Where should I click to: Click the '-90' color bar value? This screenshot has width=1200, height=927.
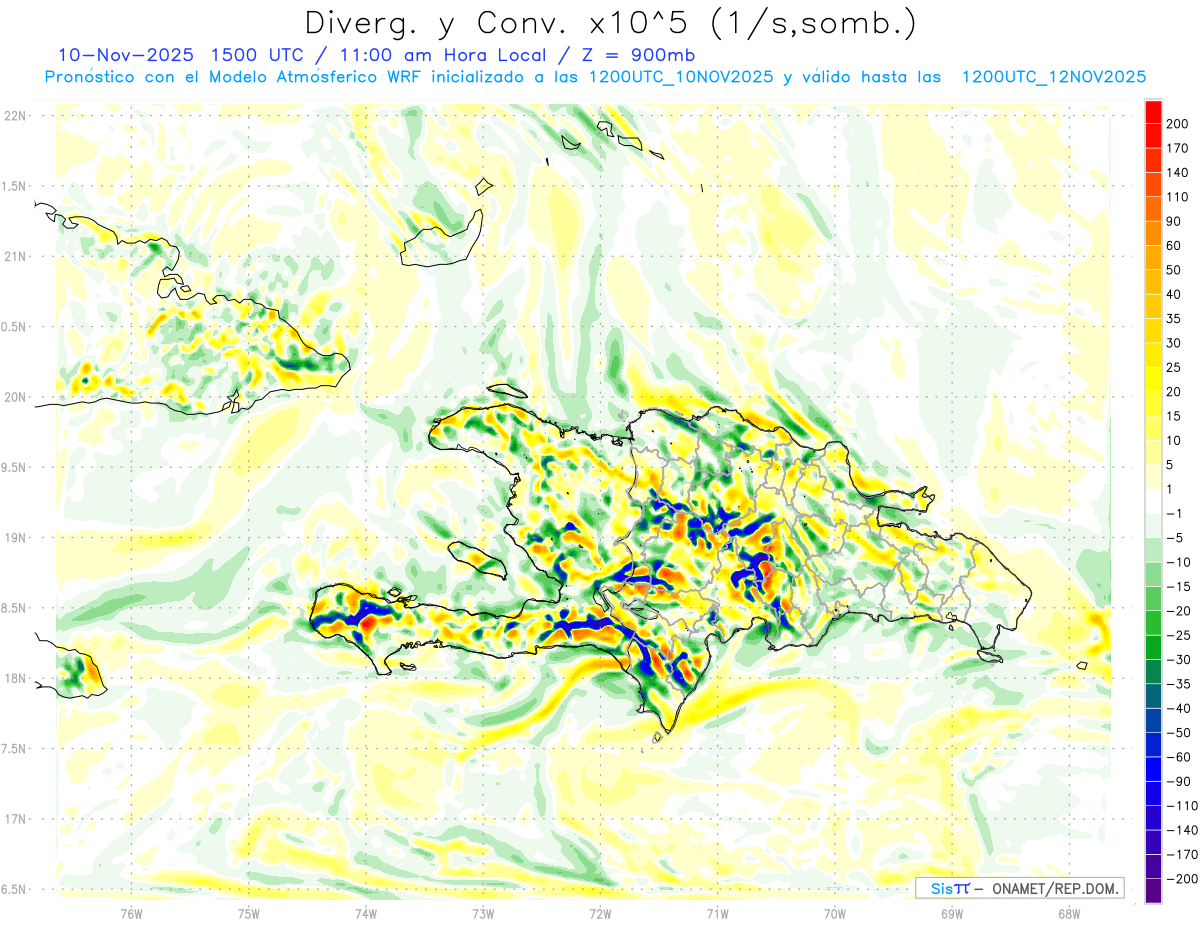(1179, 782)
